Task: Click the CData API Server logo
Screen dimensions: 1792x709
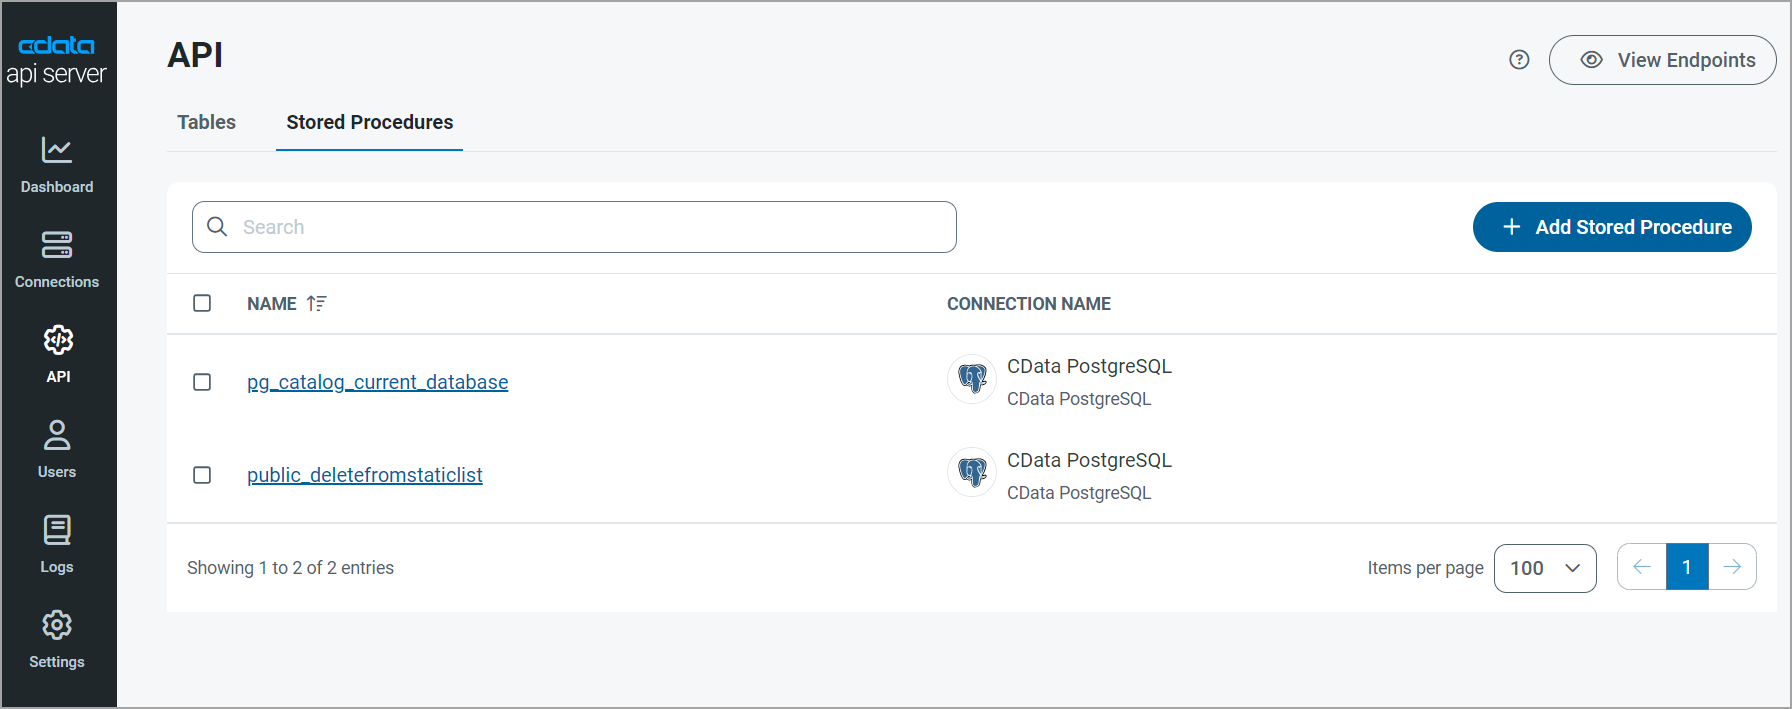Action: [57, 60]
